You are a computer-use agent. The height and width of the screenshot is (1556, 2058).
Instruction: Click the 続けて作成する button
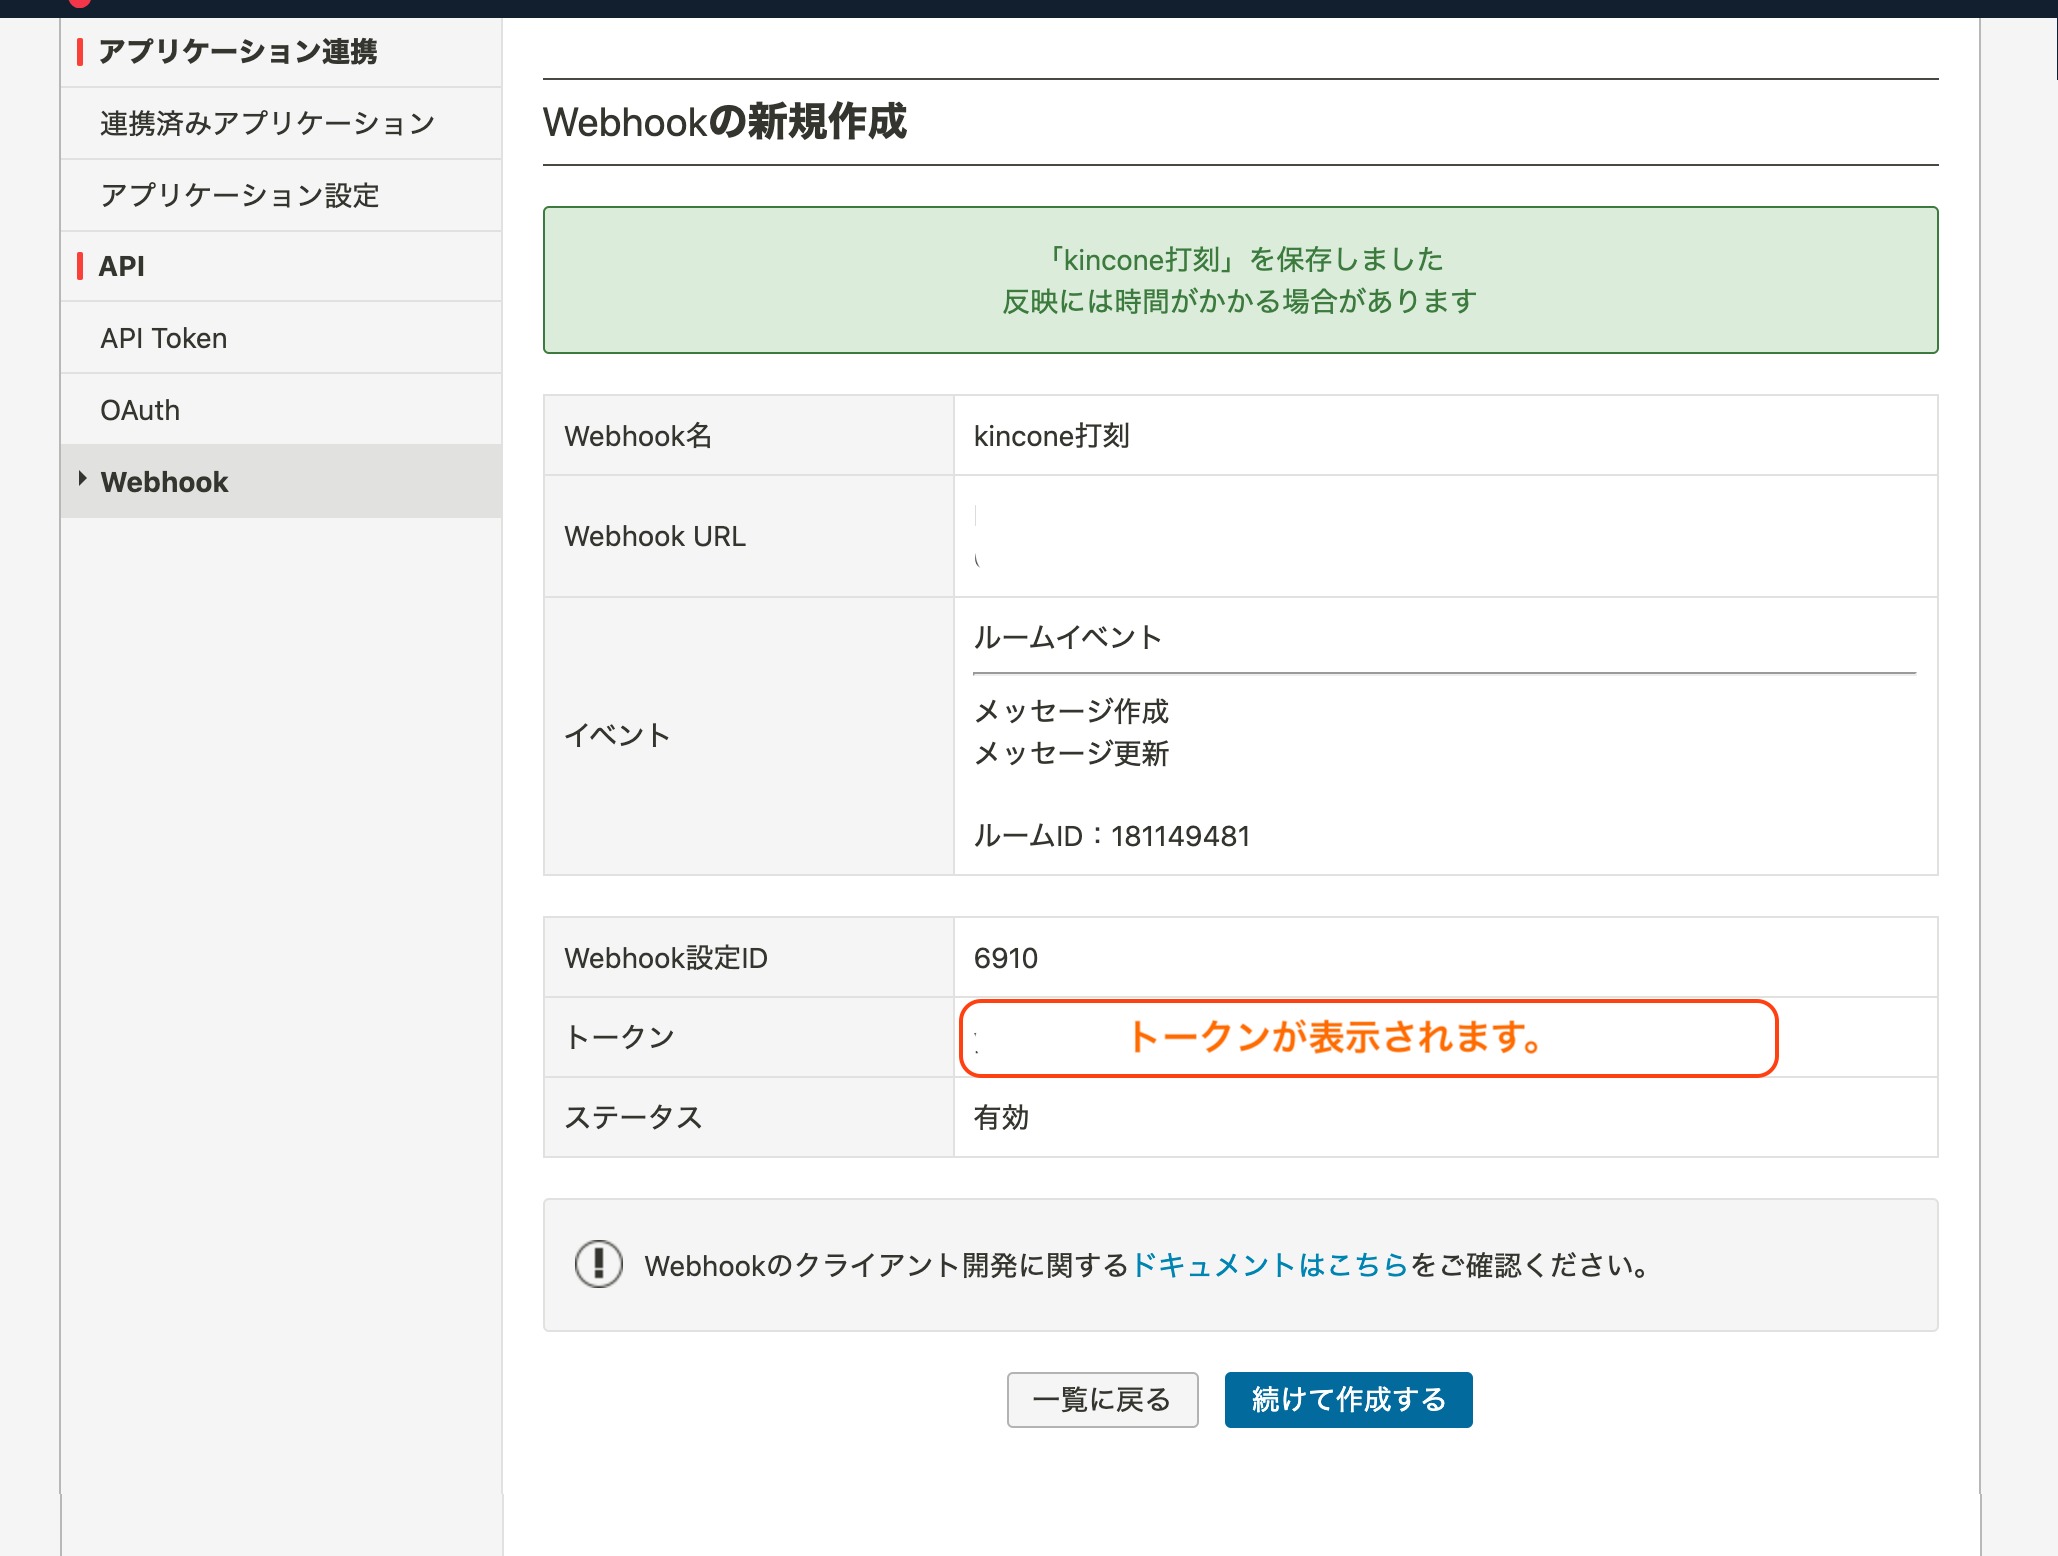1348,1399
